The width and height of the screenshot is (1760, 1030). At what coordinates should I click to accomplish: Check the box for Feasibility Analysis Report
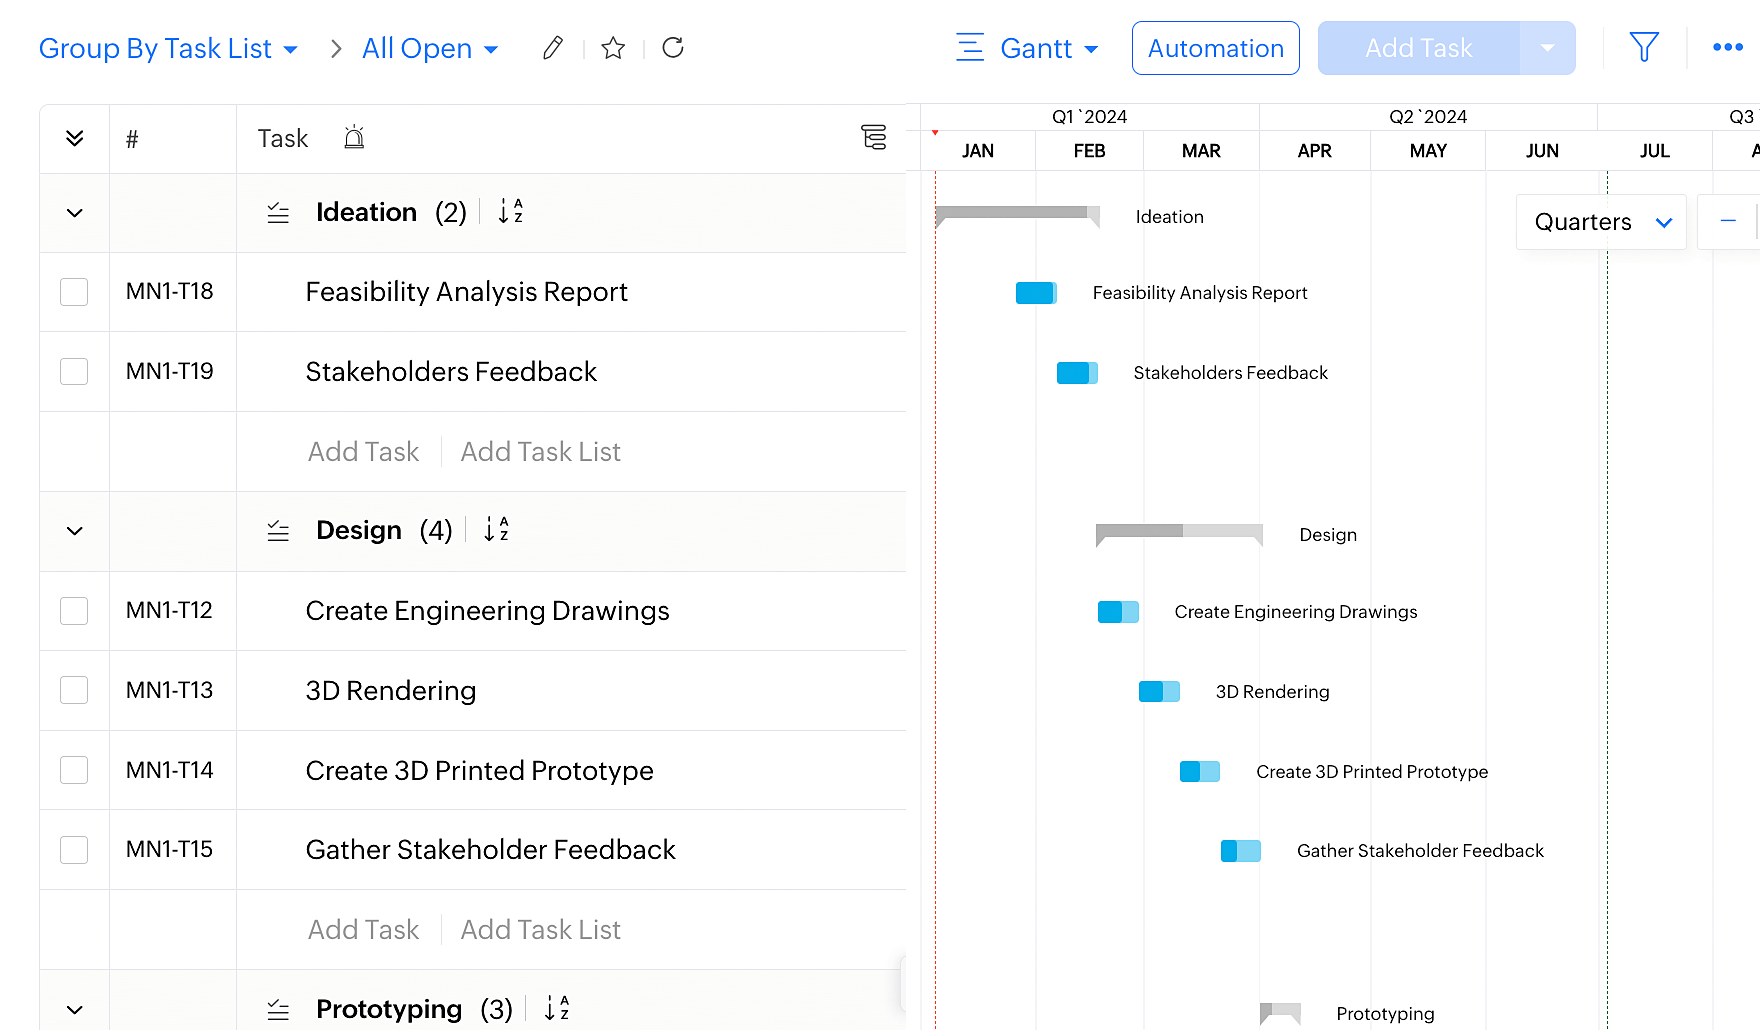pyautogui.click(x=74, y=292)
